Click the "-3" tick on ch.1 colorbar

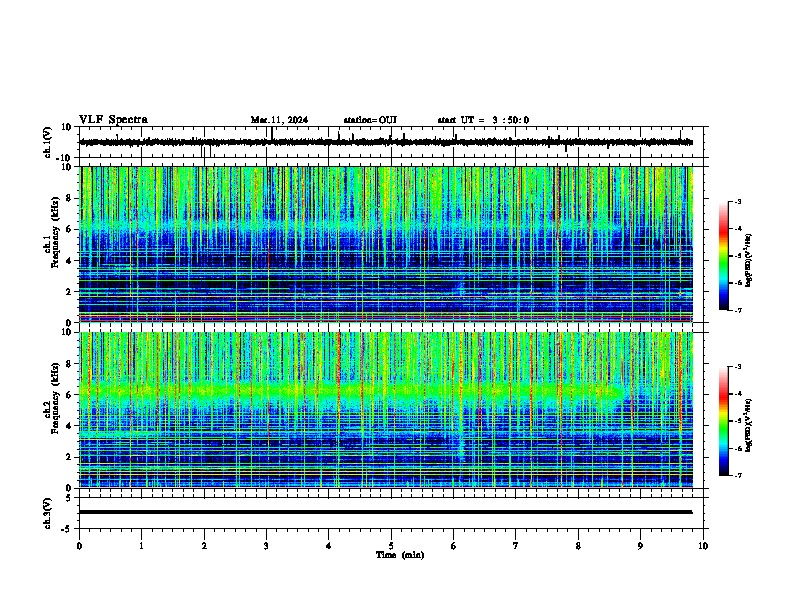point(737,202)
